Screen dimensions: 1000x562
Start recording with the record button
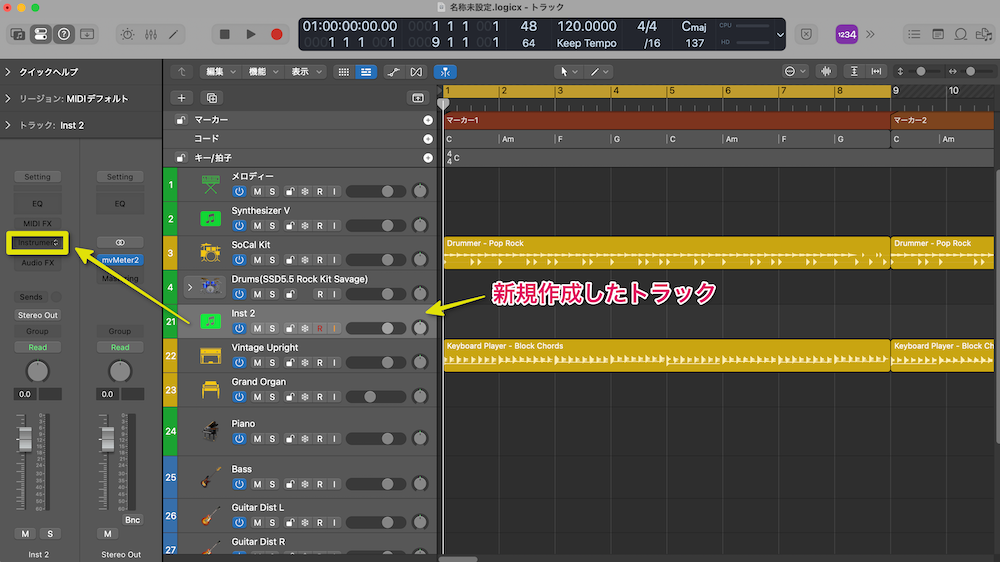[x=277, y=34]
